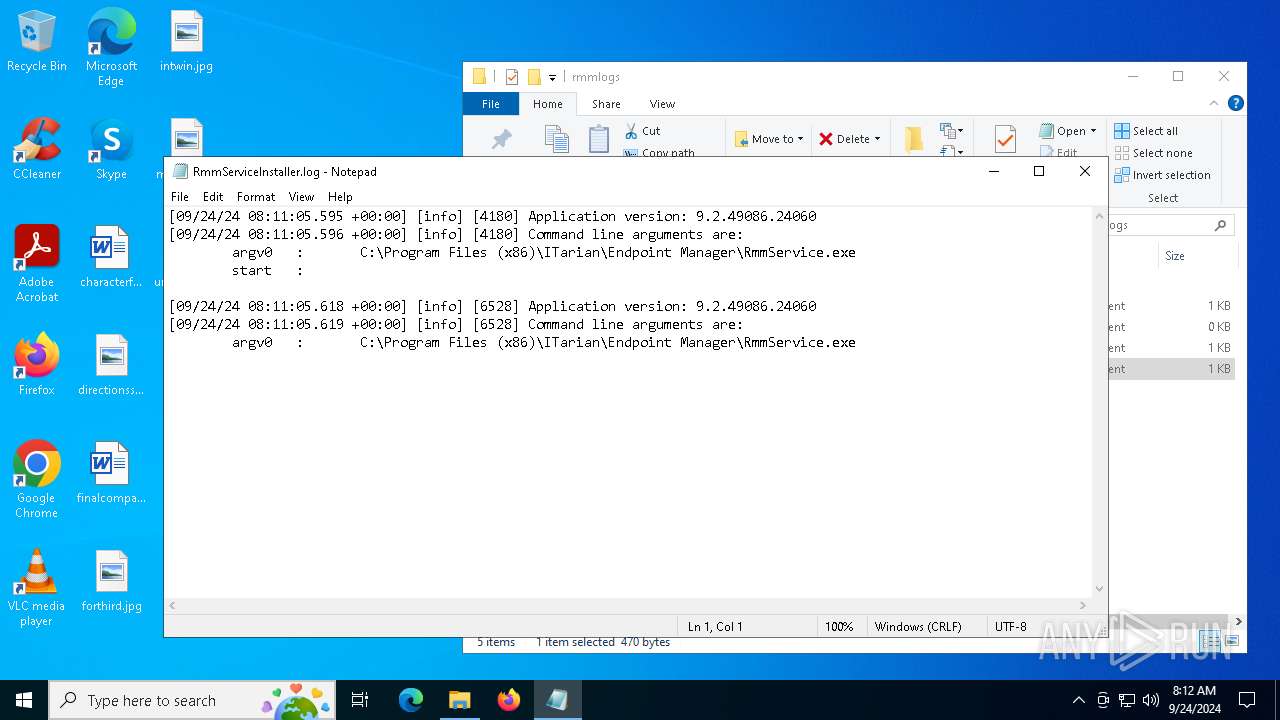Open Skype desktop shortcut

pyautogui.click(x=111, y=150)
